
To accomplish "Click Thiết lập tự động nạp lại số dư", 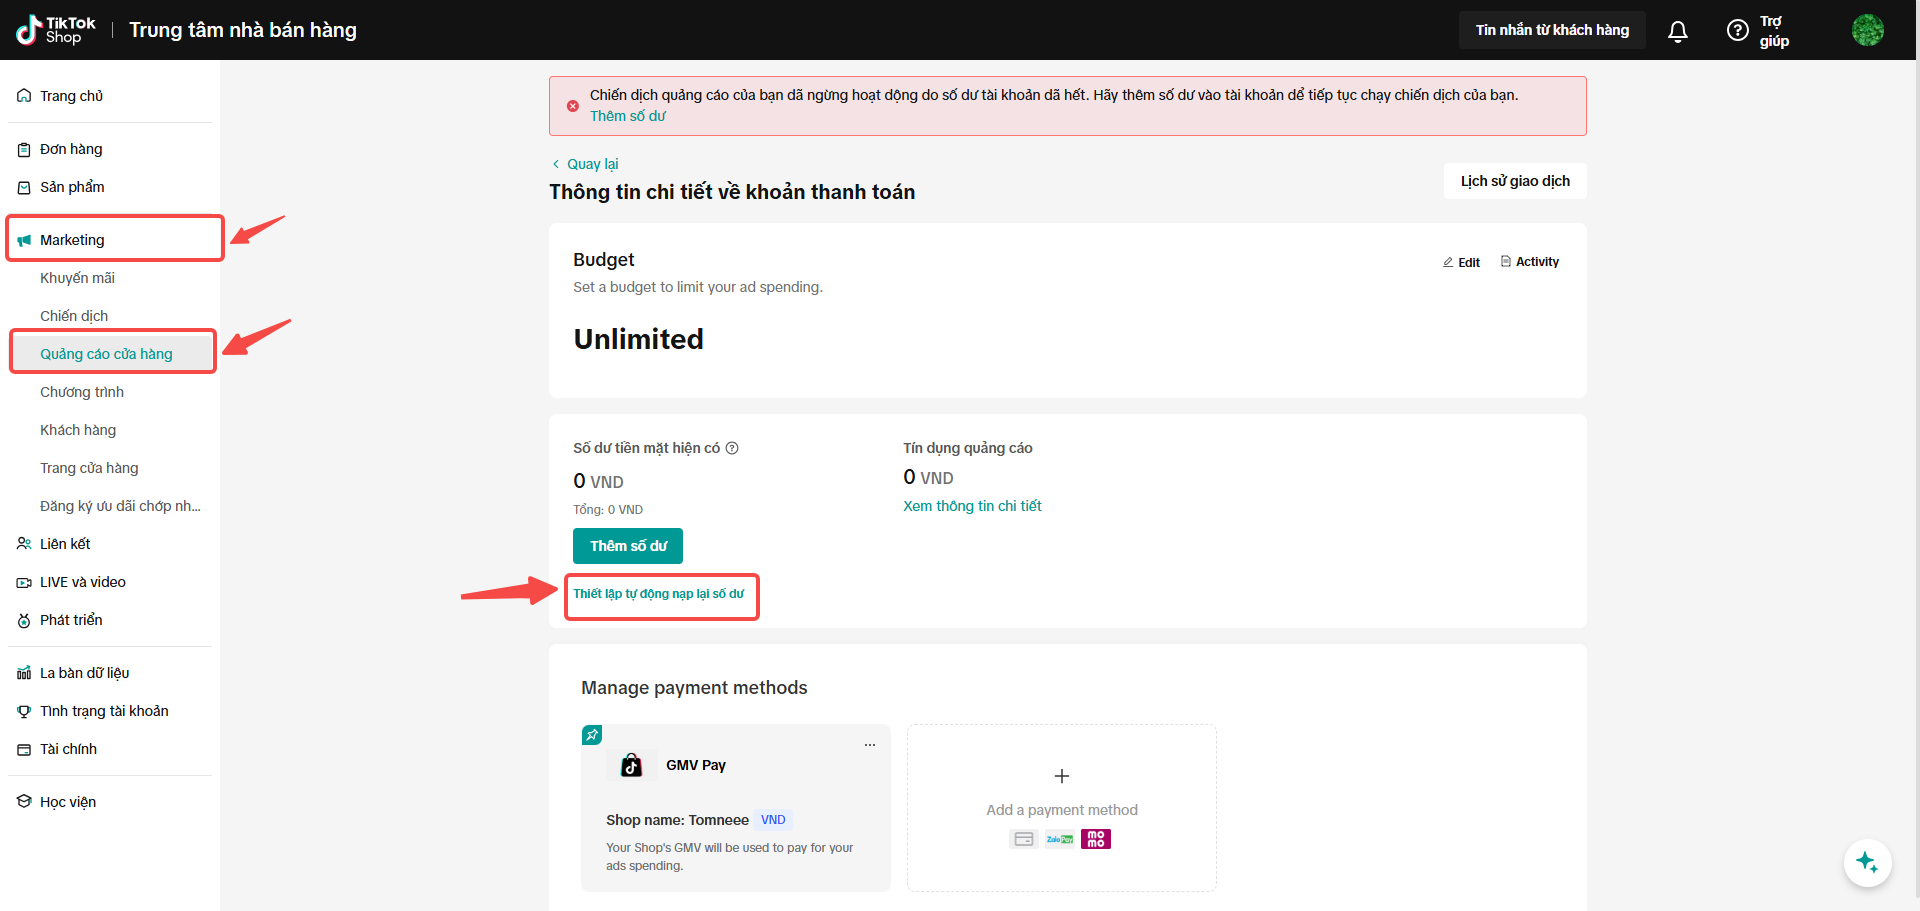I will (659, 594).
